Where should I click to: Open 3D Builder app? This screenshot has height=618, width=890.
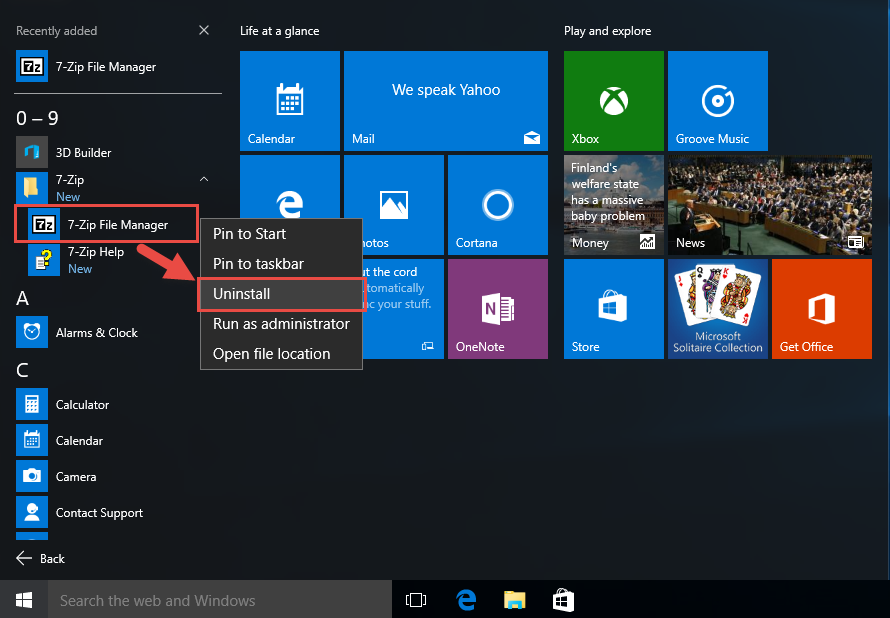point(117,152)
